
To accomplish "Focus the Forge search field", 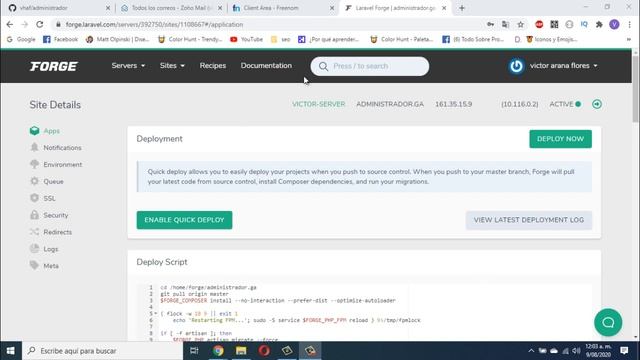I will 370,66.
